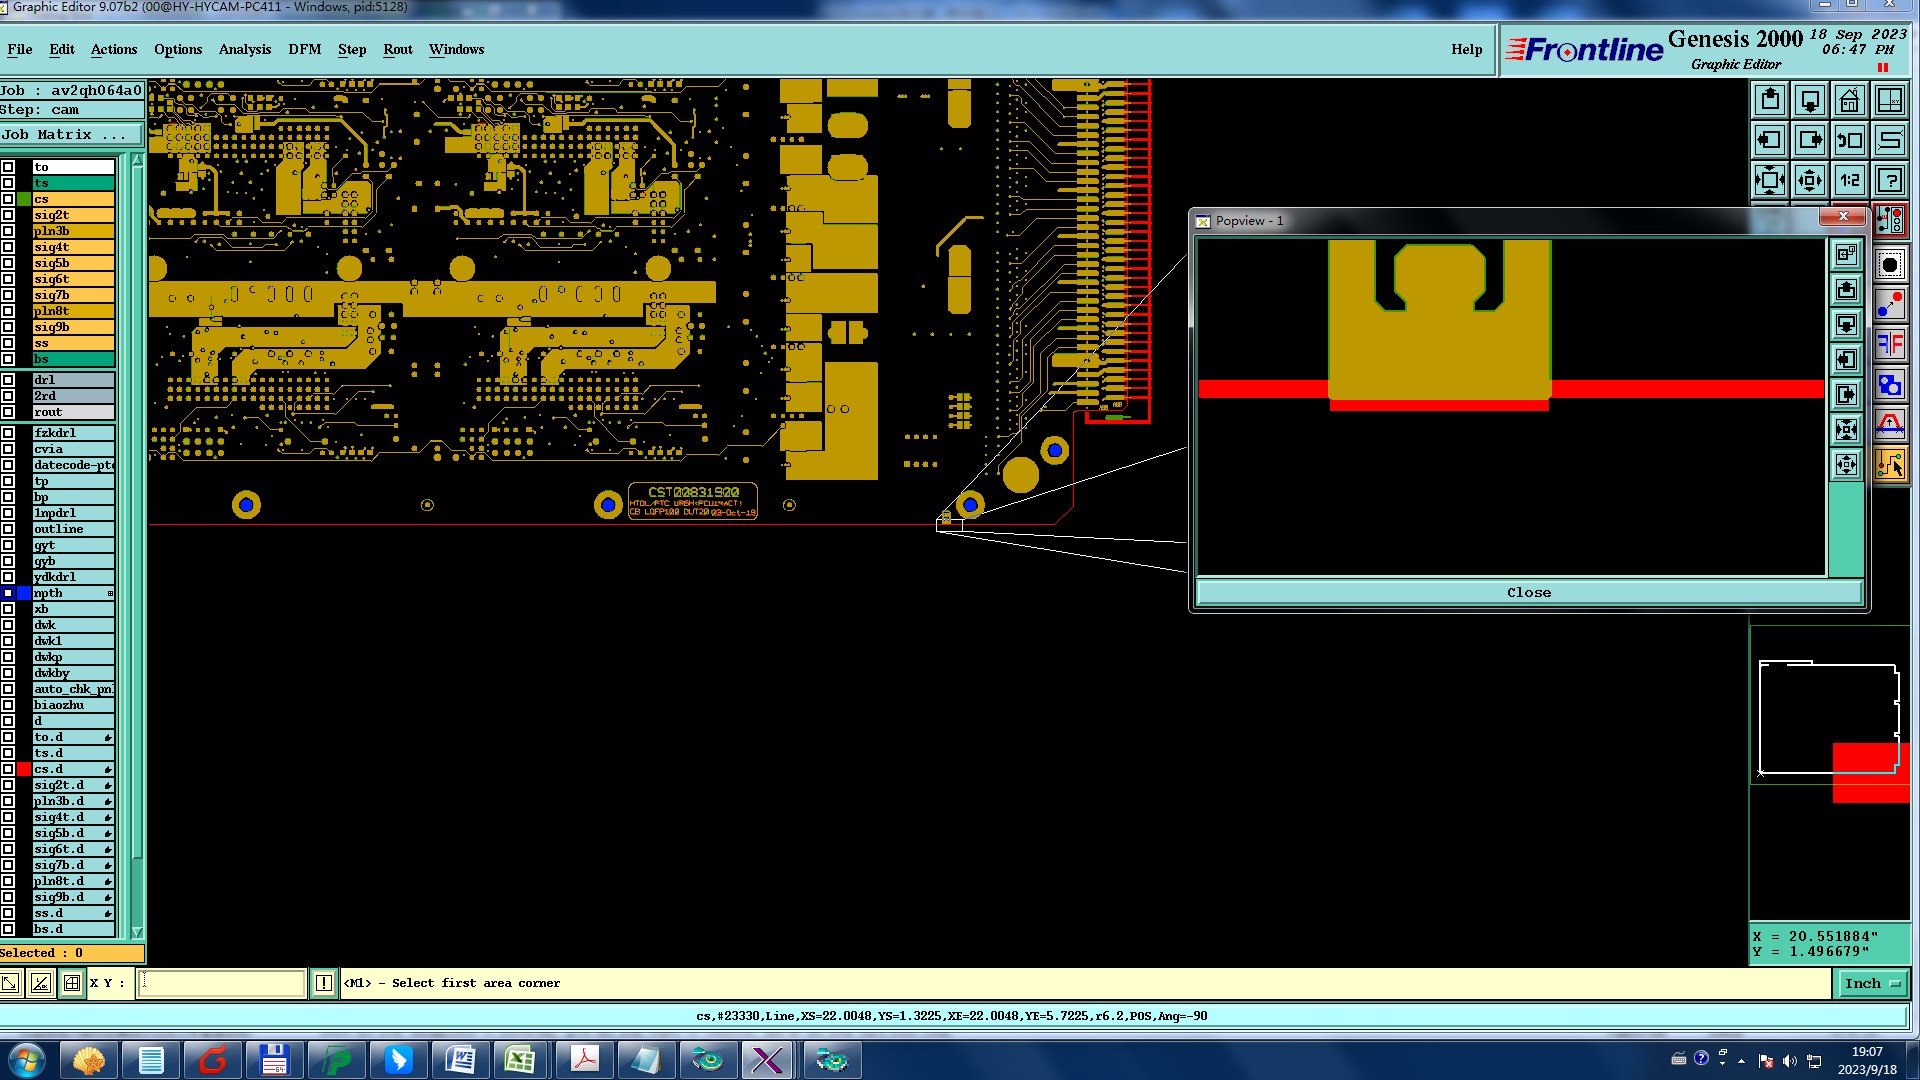Toggle checkbox for drl layer
Viewport: 1920px width, 1080px height.
tap(8, 380)
